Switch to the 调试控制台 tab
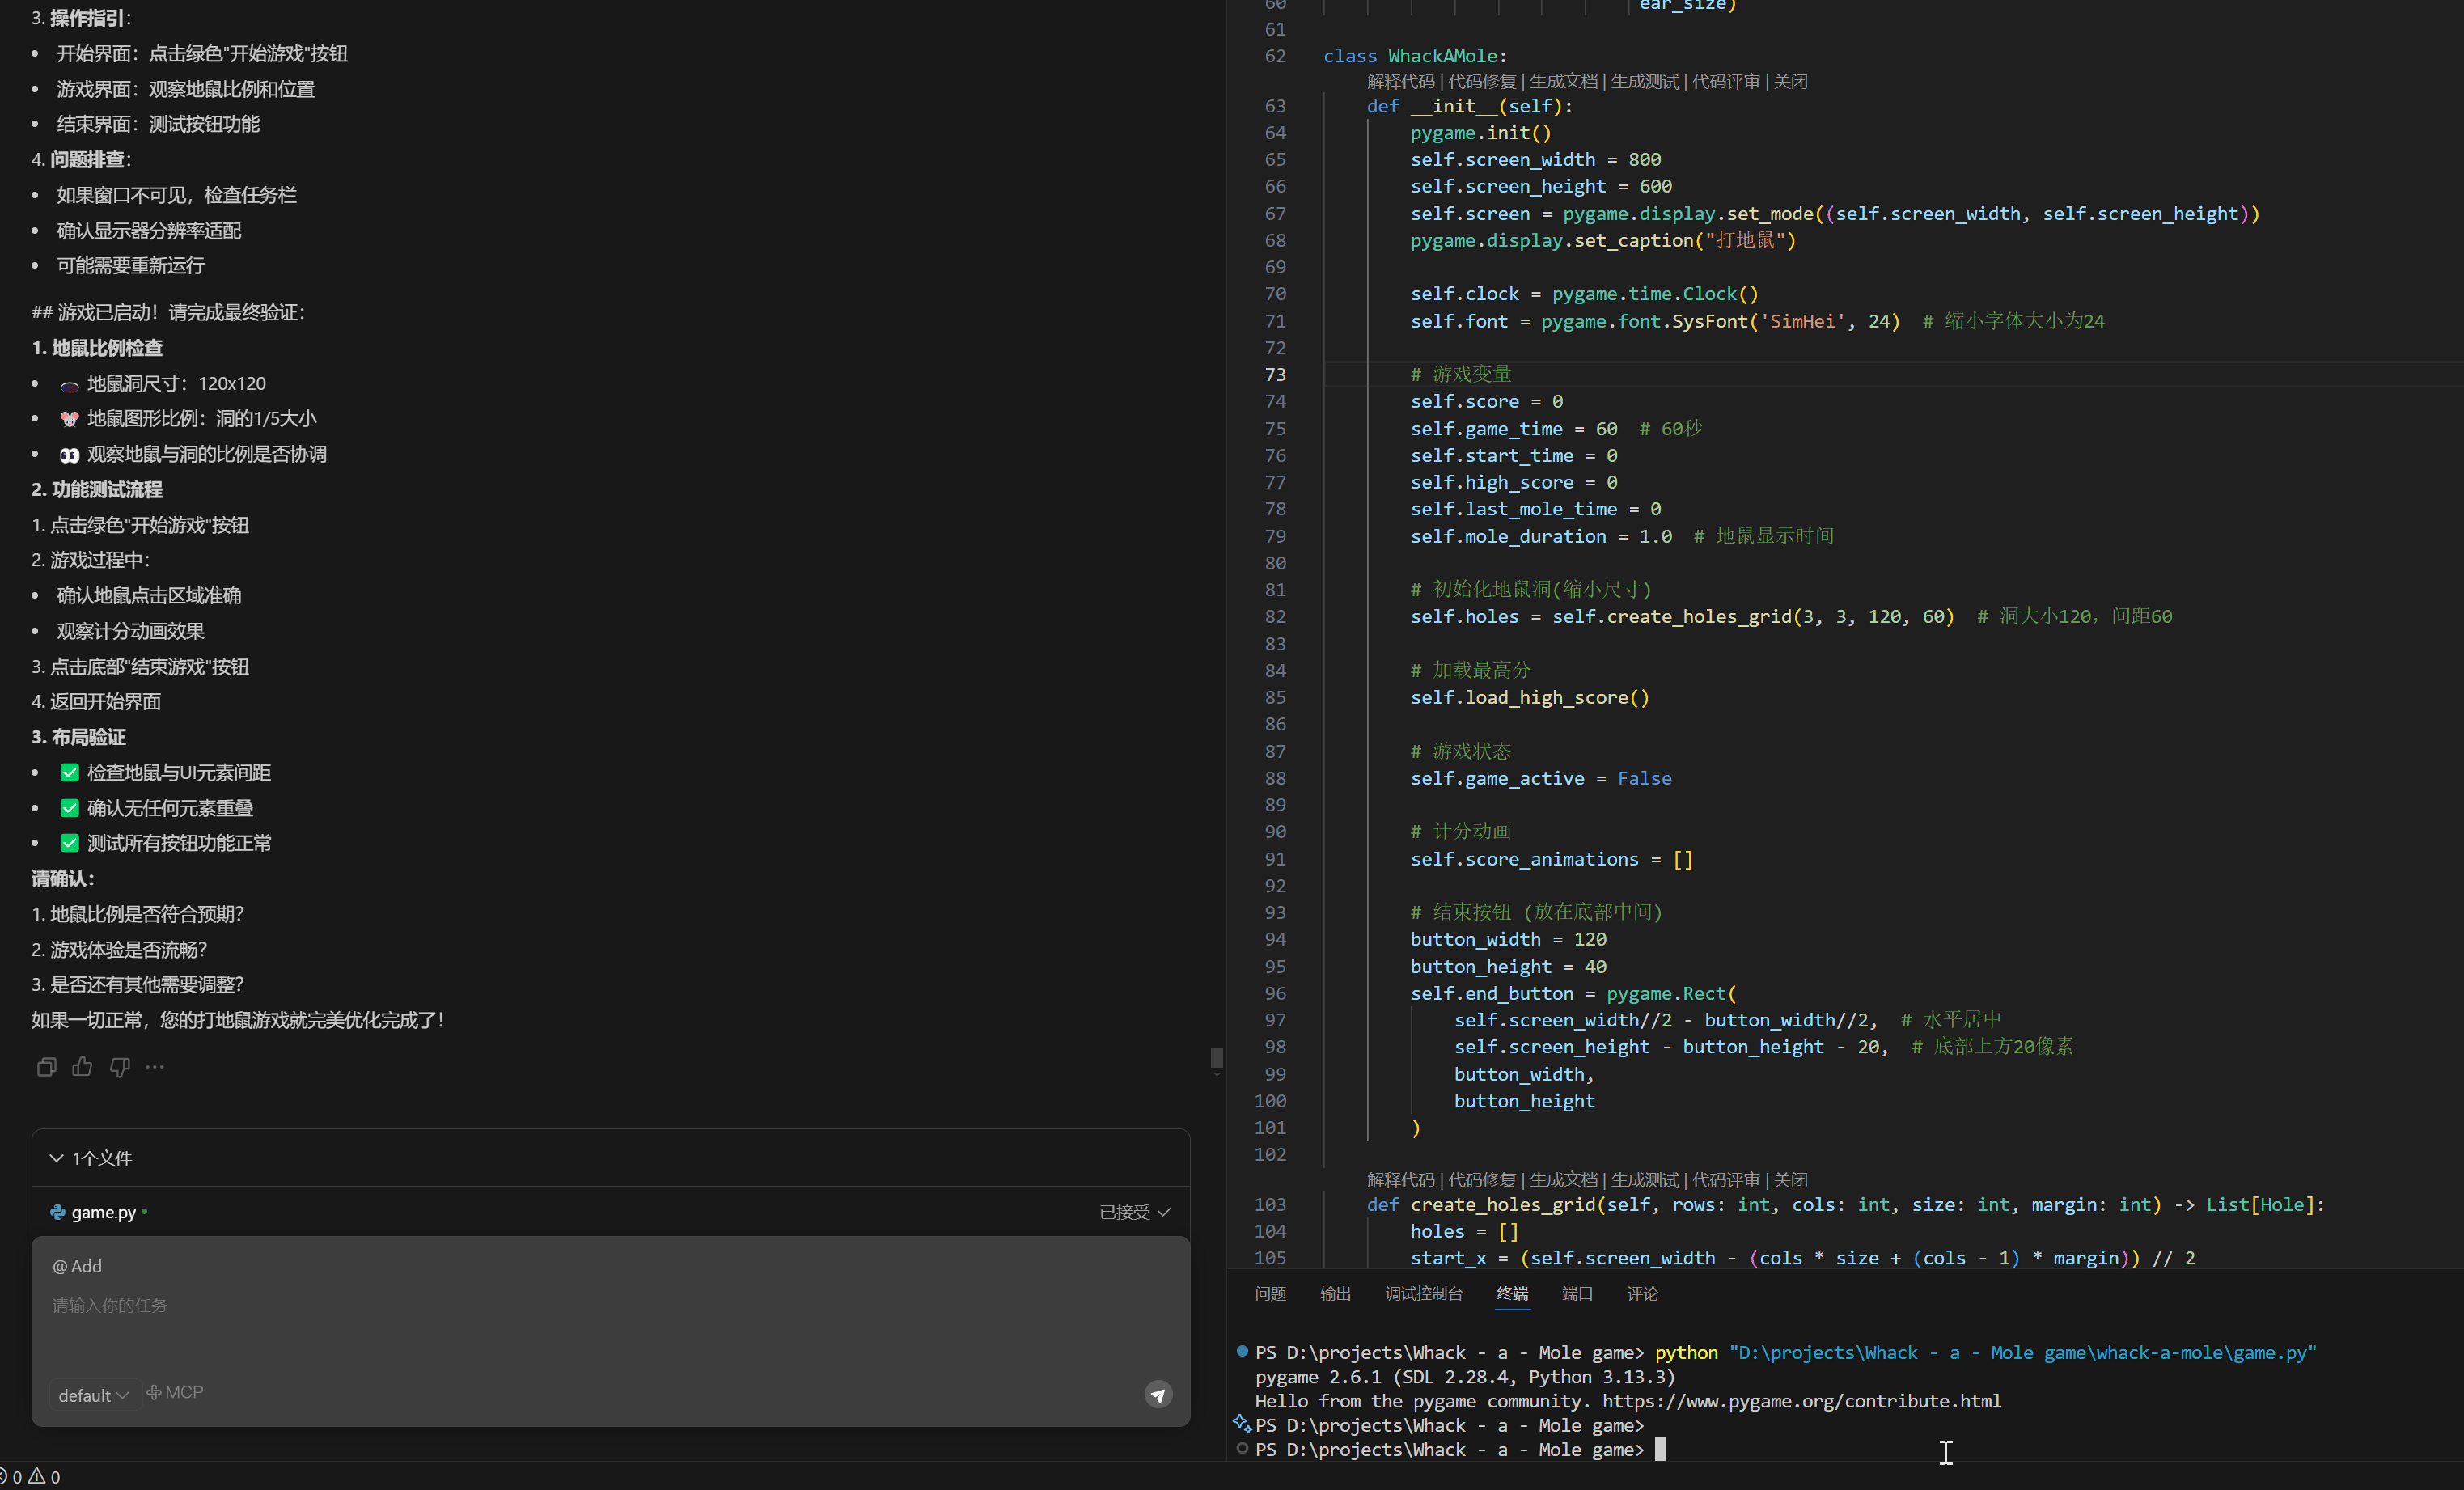This screenshot has width=2464, height=1490. pos(1424,1294)
